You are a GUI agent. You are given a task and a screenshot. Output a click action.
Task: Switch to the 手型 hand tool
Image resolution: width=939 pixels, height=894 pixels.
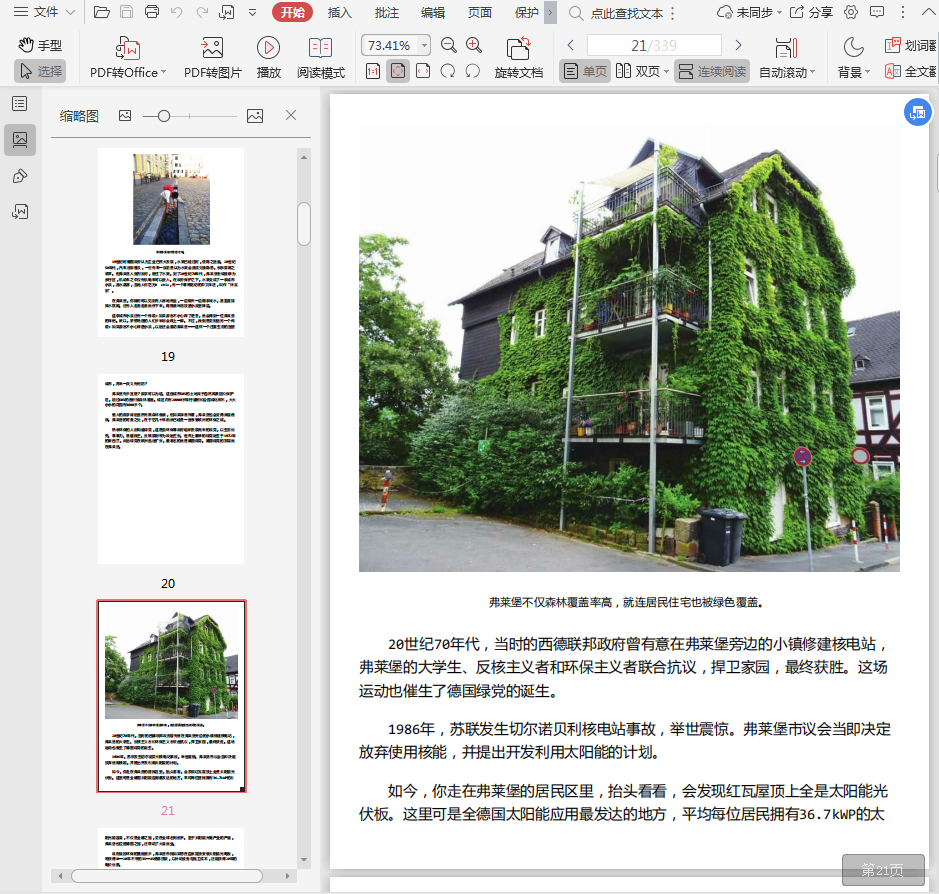coord(40,46)
